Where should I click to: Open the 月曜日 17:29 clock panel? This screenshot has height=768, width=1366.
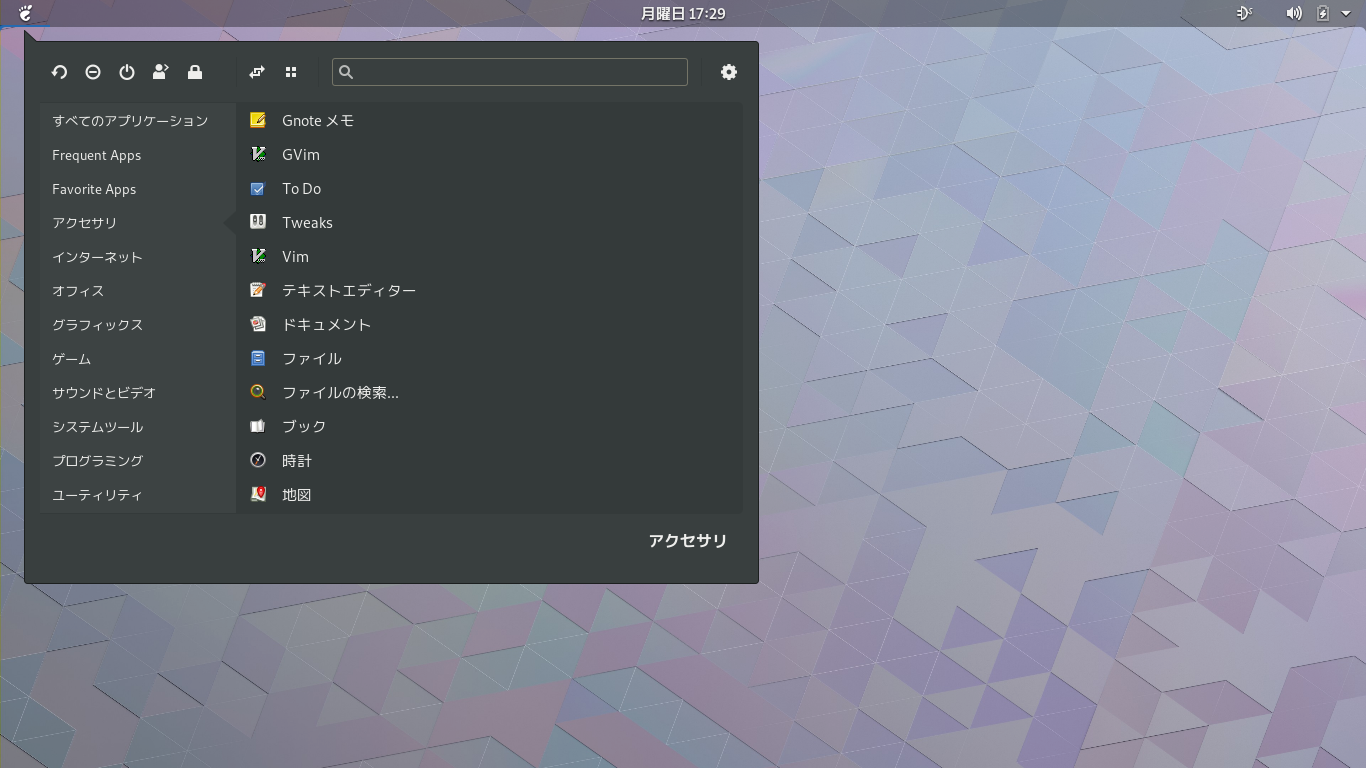683,13
